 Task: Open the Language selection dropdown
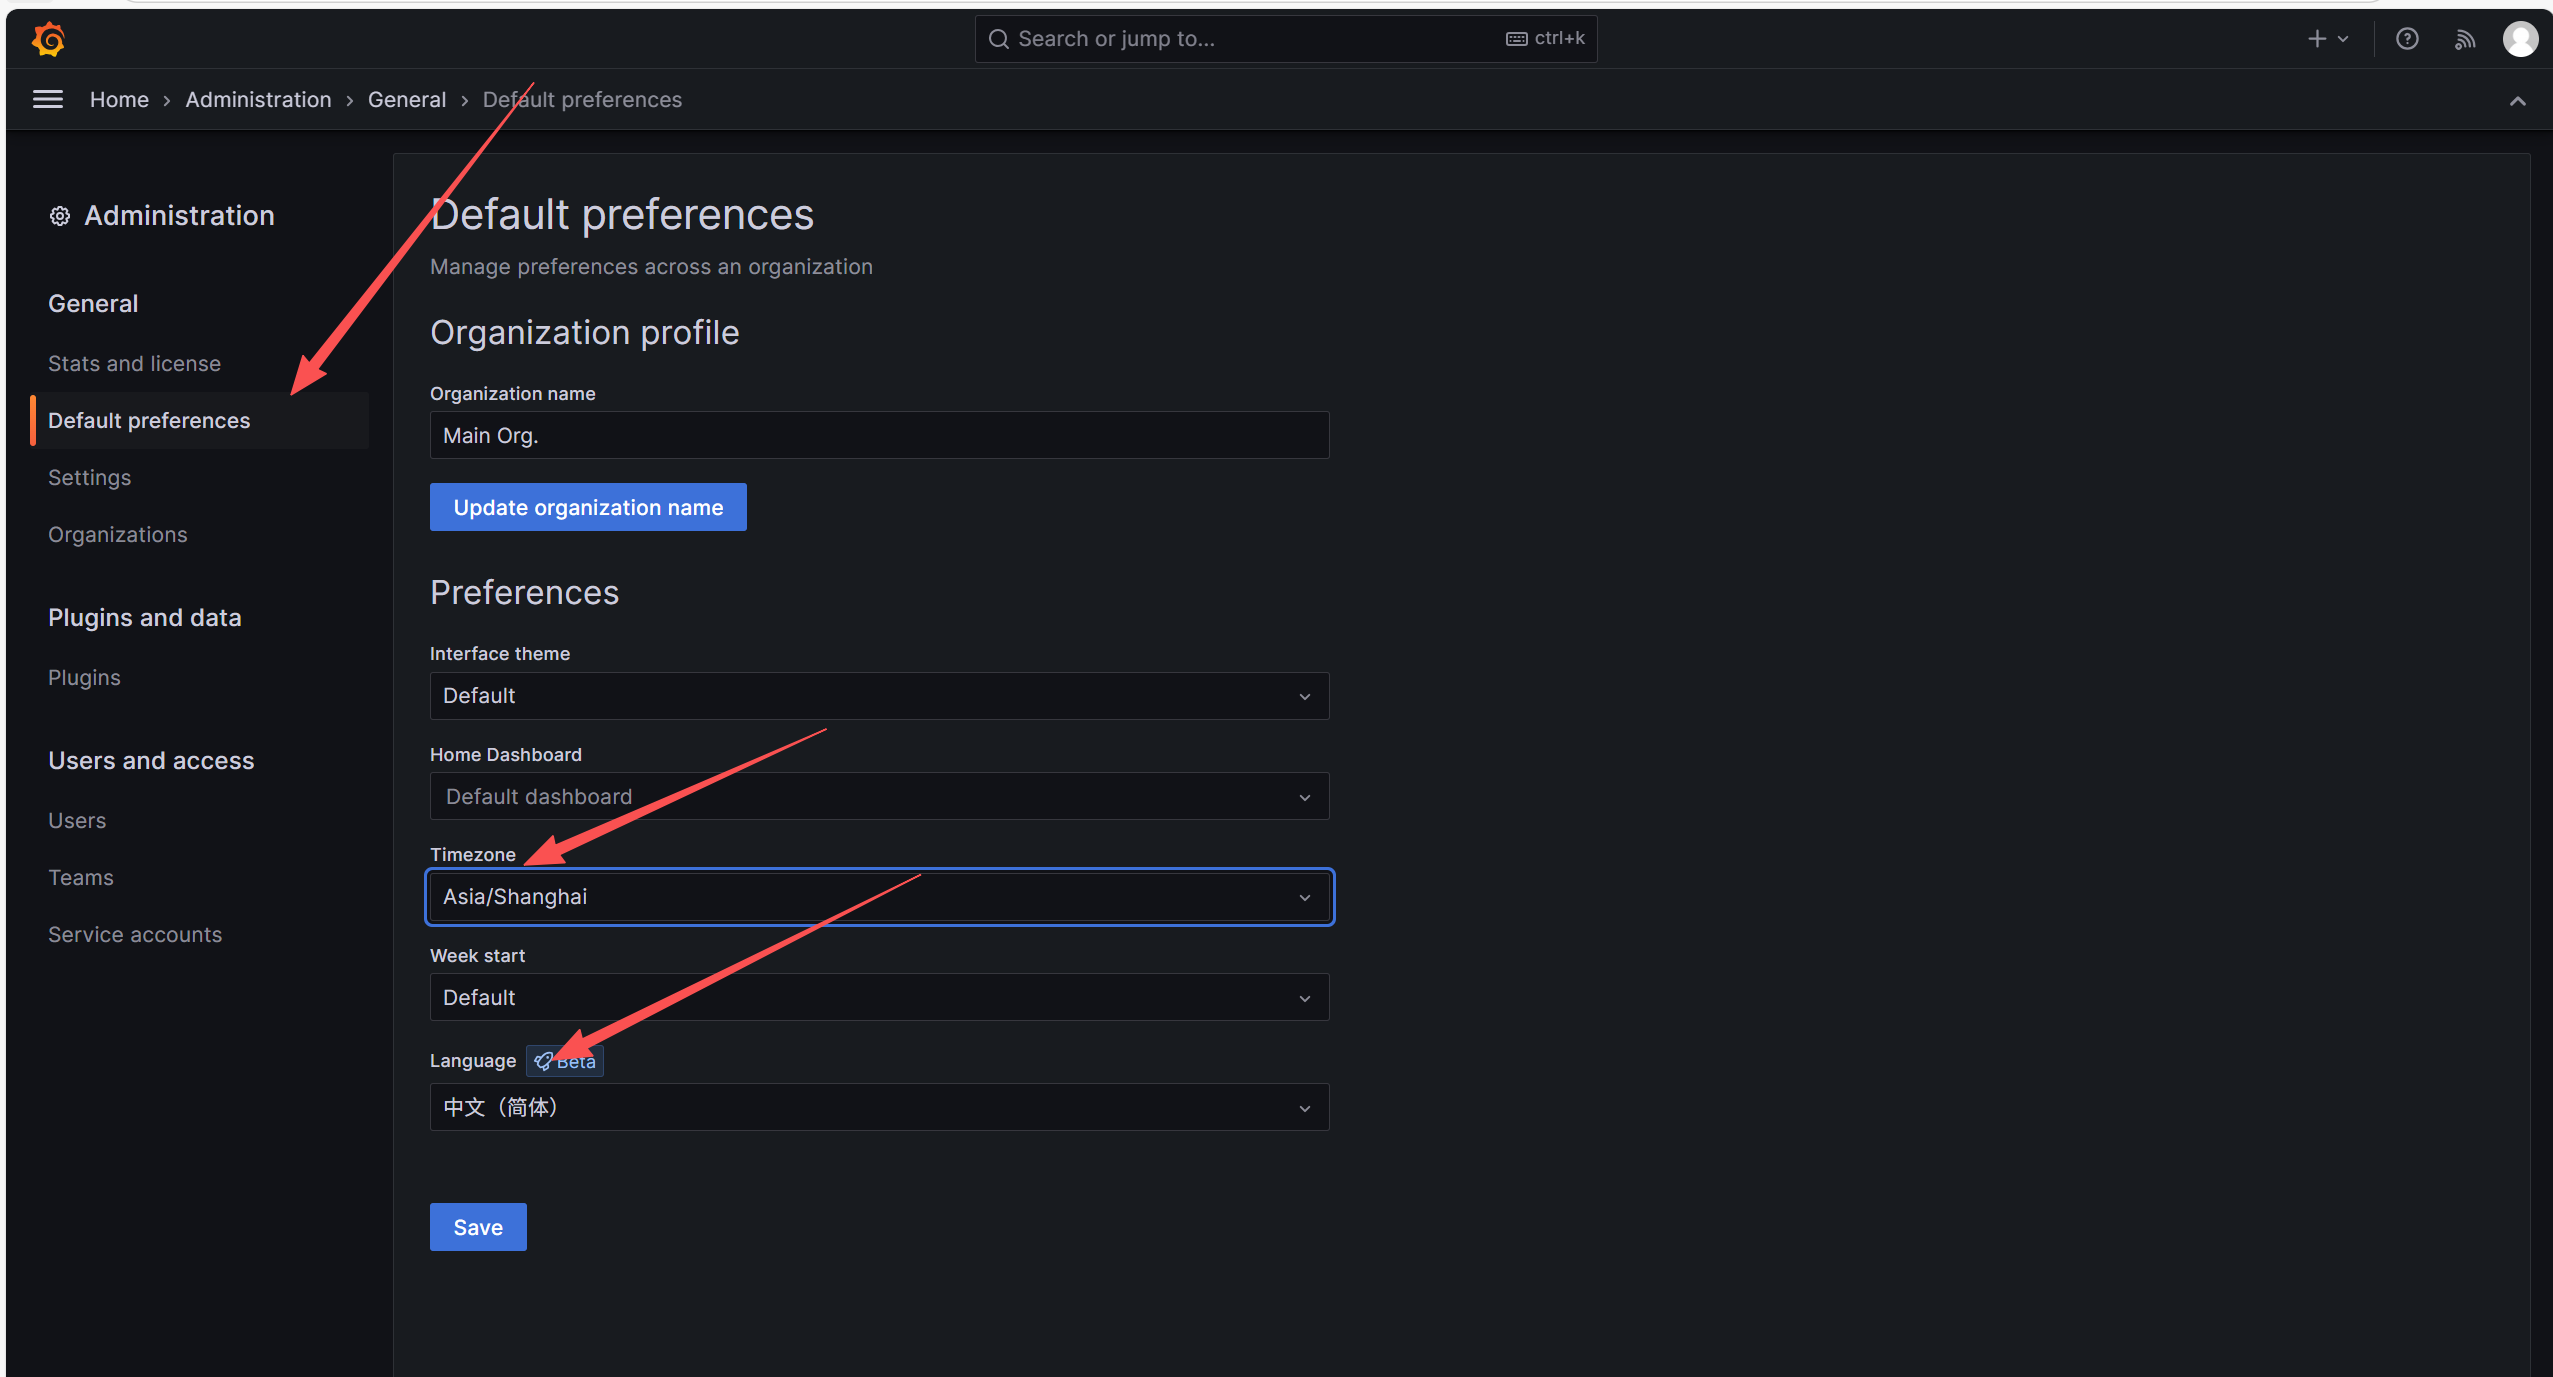(x=879, y=1108)
